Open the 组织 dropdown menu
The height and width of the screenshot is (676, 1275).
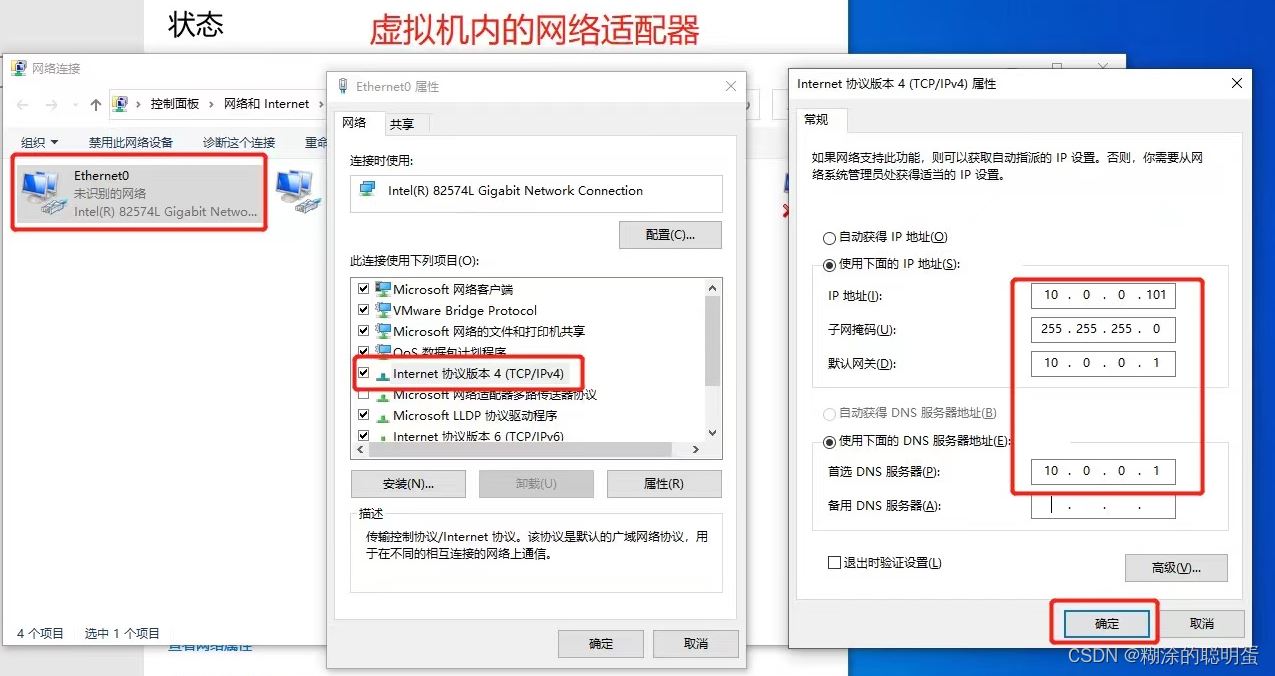[x=40, y=143]
